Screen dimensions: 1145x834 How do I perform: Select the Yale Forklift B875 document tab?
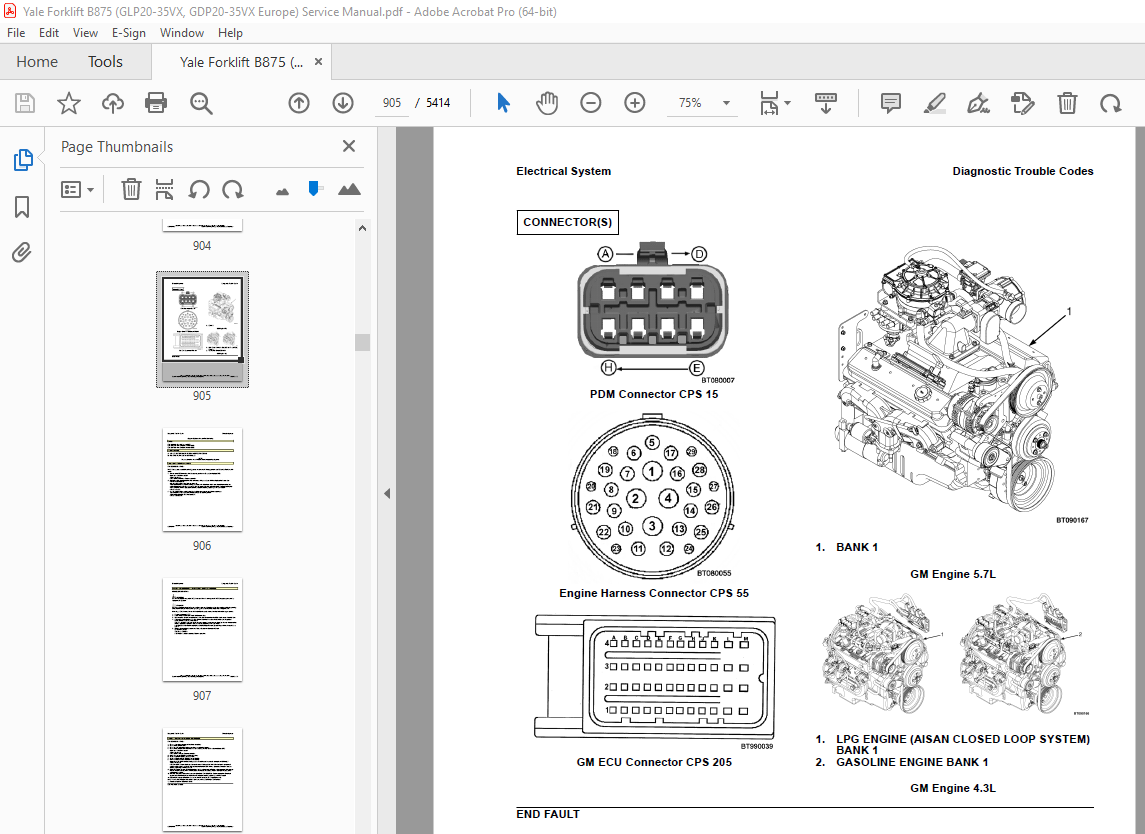(x=241, y=62)
